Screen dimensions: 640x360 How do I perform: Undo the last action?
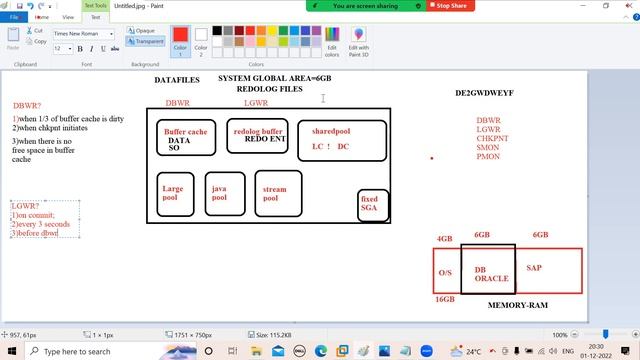30,6
